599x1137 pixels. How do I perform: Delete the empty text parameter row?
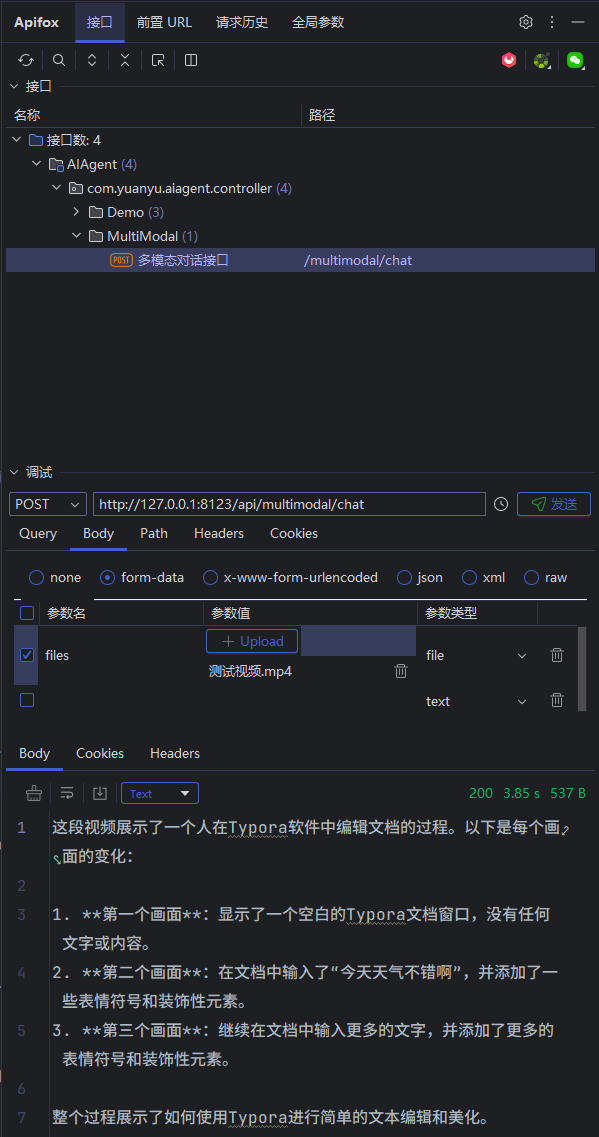(x=557, y=700)
